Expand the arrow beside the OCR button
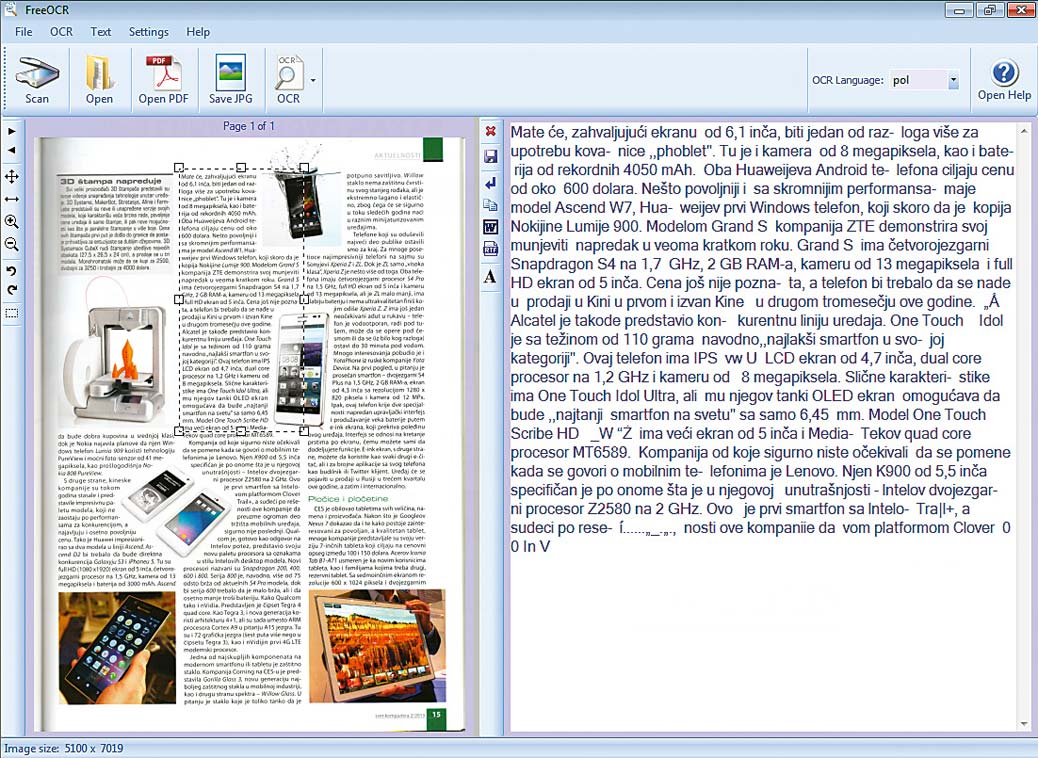The height and width of the screenshot is (758, 1038). (313, 80)
